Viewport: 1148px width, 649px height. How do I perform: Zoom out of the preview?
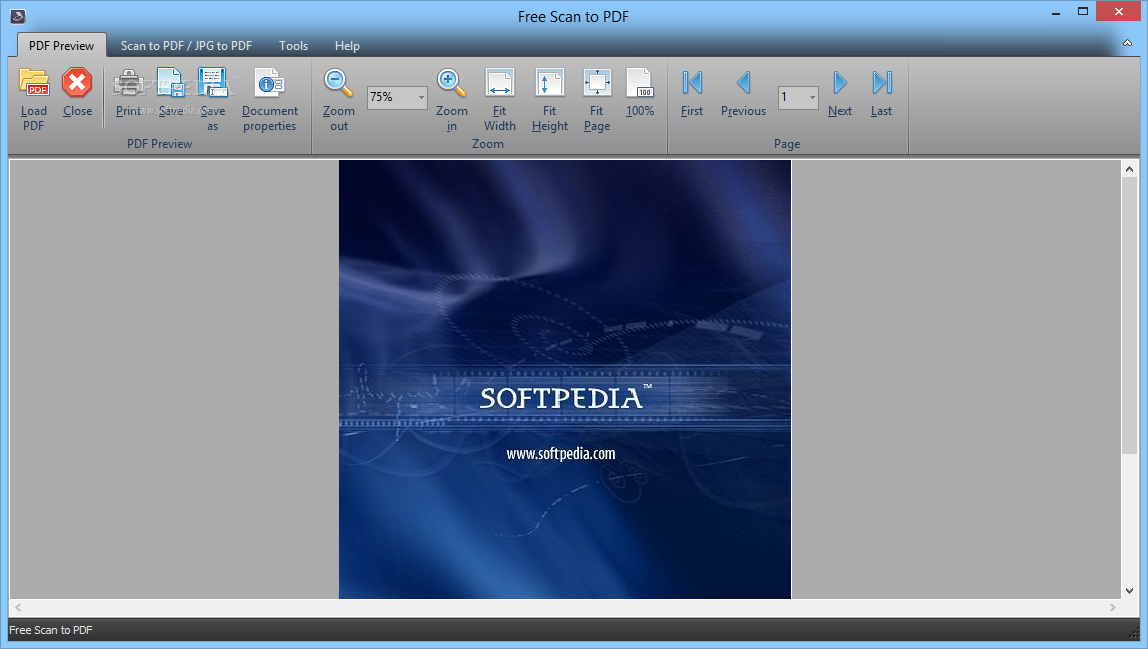[x=338, y=100]
